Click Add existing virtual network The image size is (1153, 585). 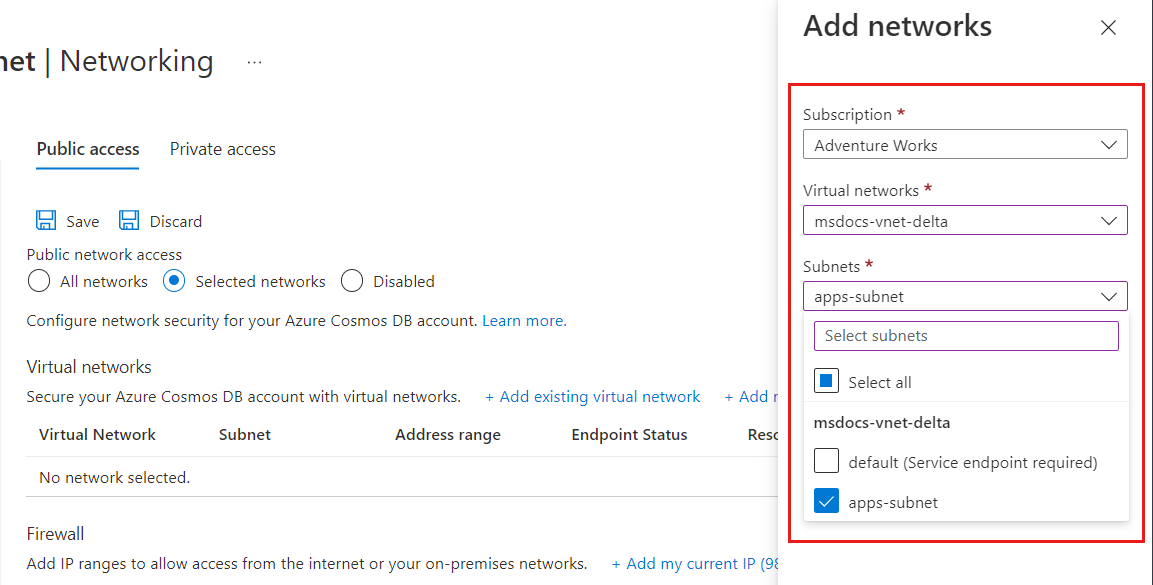click(592, 396)
